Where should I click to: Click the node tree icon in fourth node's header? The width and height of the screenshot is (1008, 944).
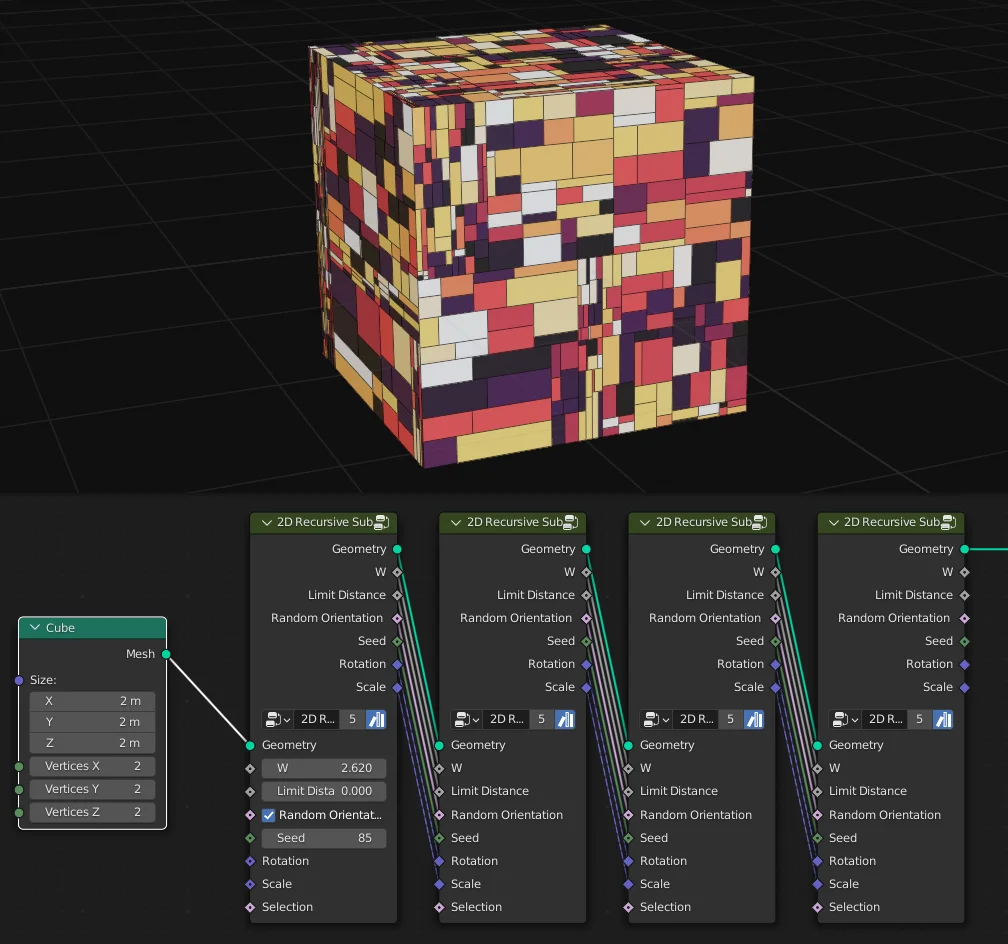[948, 521]
